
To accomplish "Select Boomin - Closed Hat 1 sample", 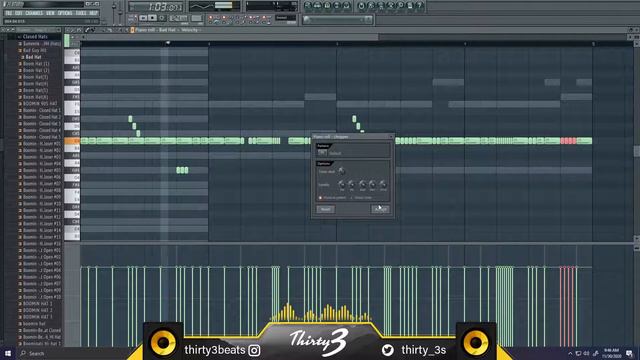I will pyautogui.click(x=42, y=110).
